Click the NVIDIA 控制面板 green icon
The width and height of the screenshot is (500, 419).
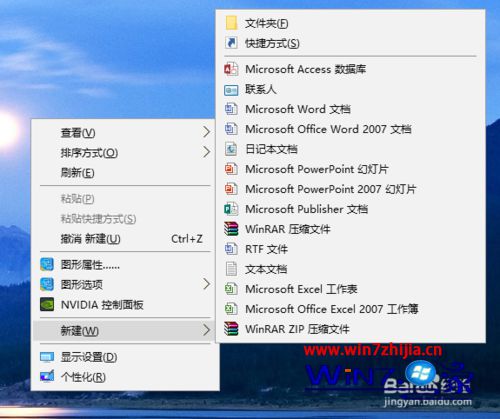[x=47, y=304]
